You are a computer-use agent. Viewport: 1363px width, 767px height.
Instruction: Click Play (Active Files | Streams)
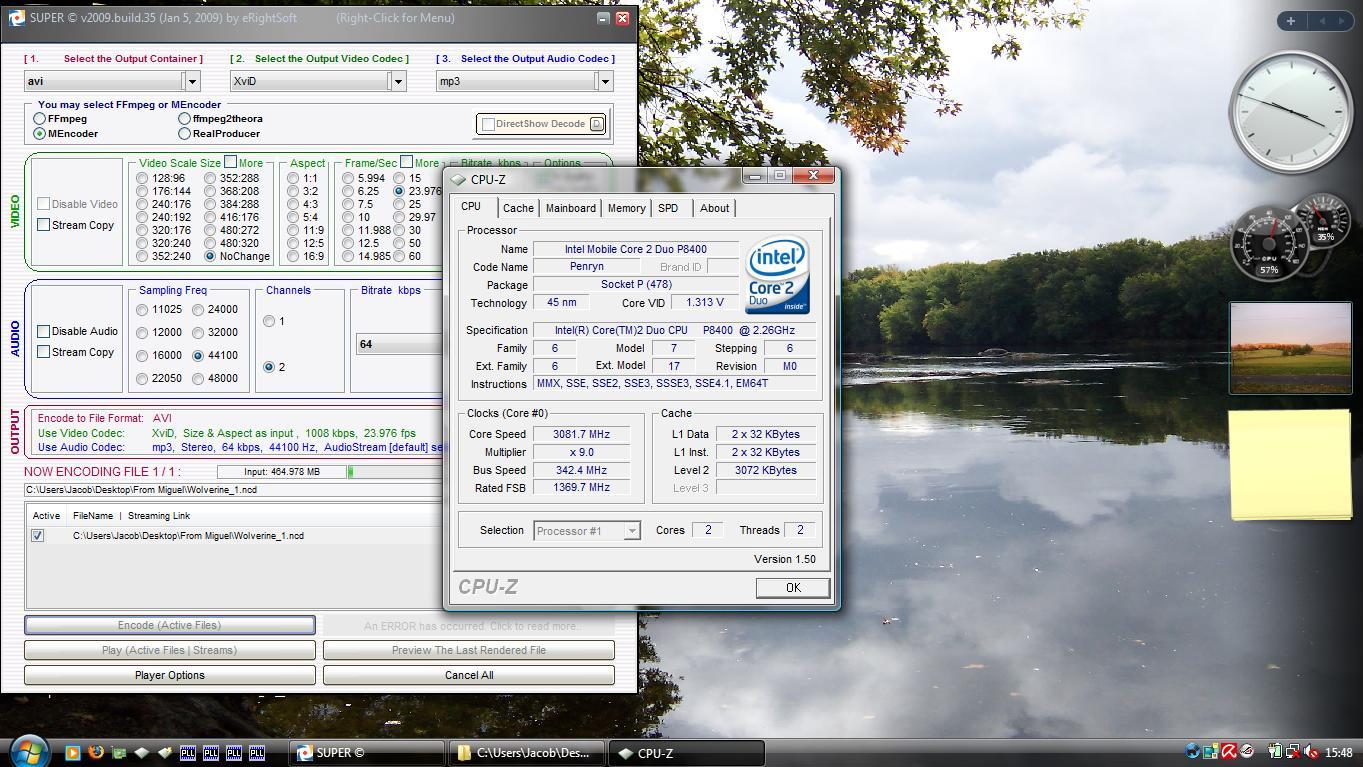coord(169,650)
